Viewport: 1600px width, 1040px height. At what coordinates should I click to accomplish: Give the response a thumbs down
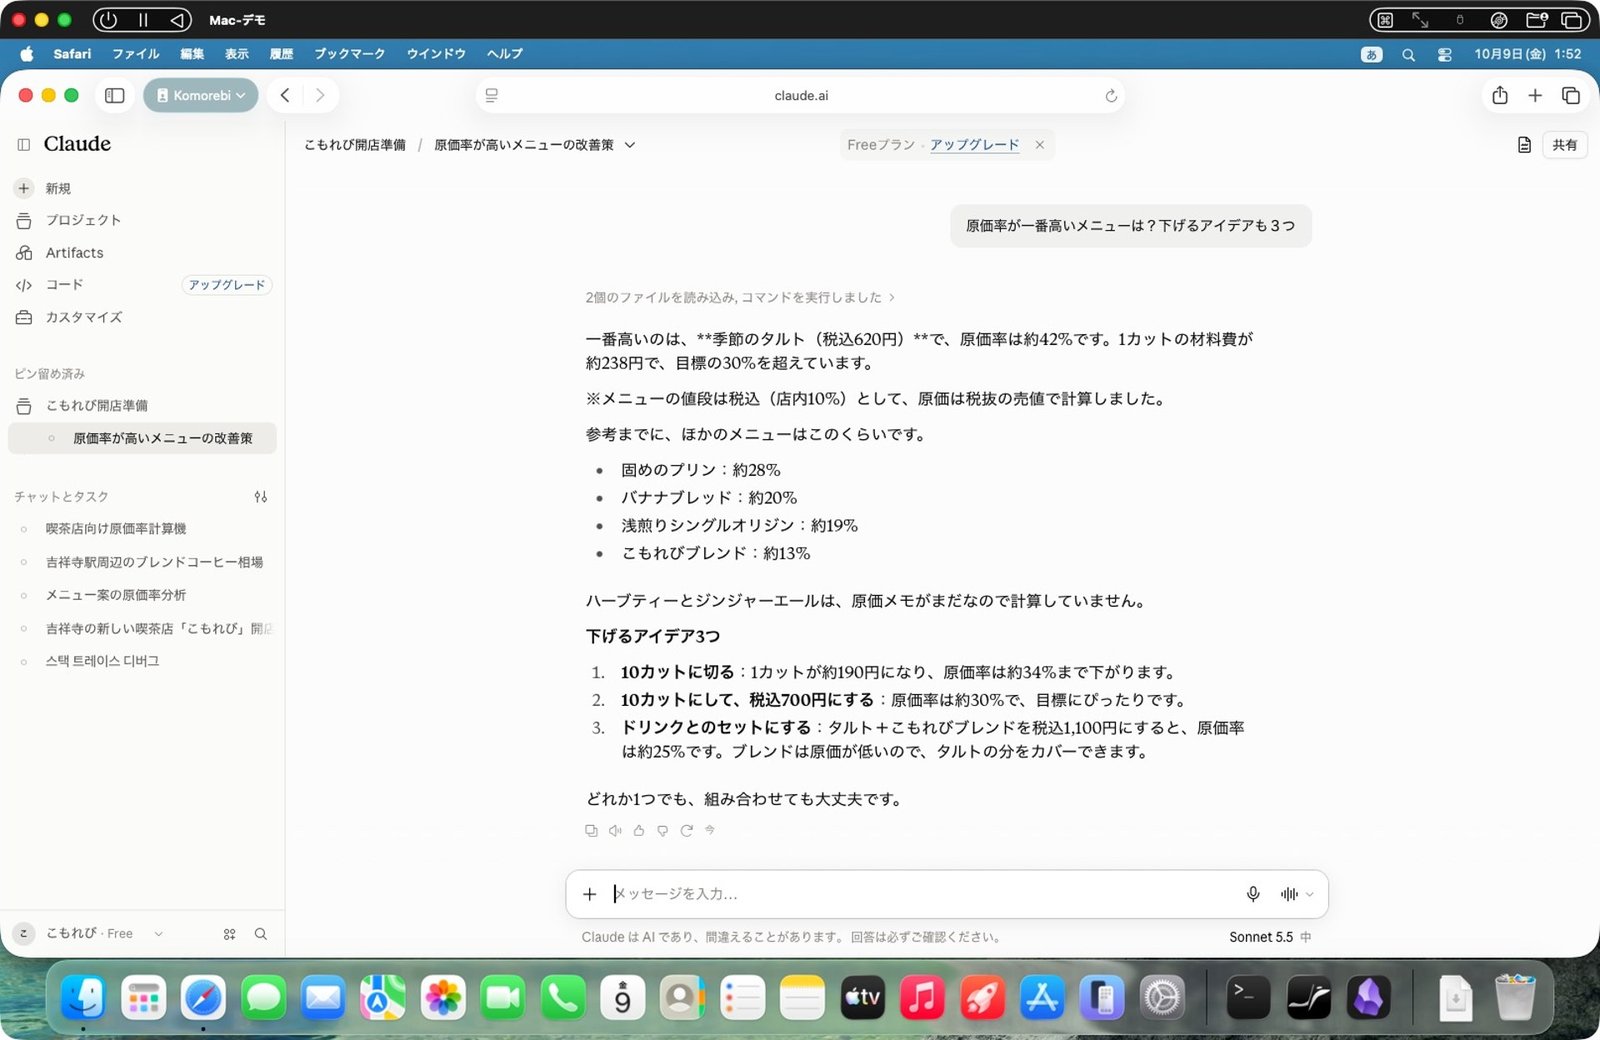(663, 831)
